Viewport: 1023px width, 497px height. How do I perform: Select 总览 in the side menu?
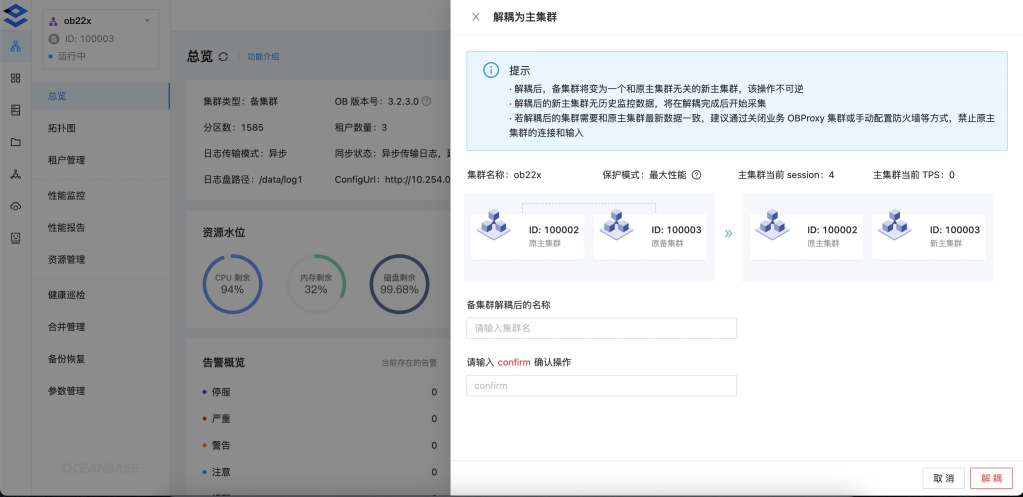point(100,96)
